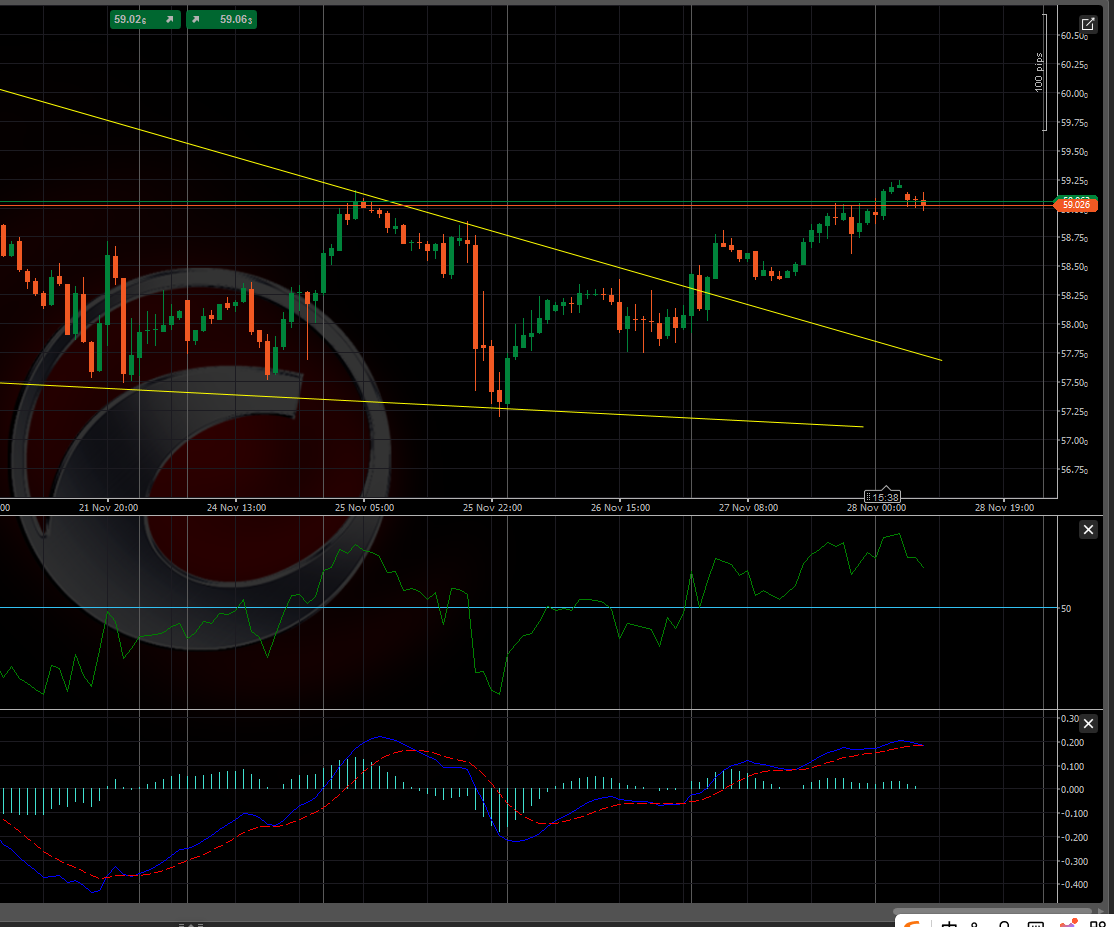Click the 58.00 price axis label

point(1074,325)
